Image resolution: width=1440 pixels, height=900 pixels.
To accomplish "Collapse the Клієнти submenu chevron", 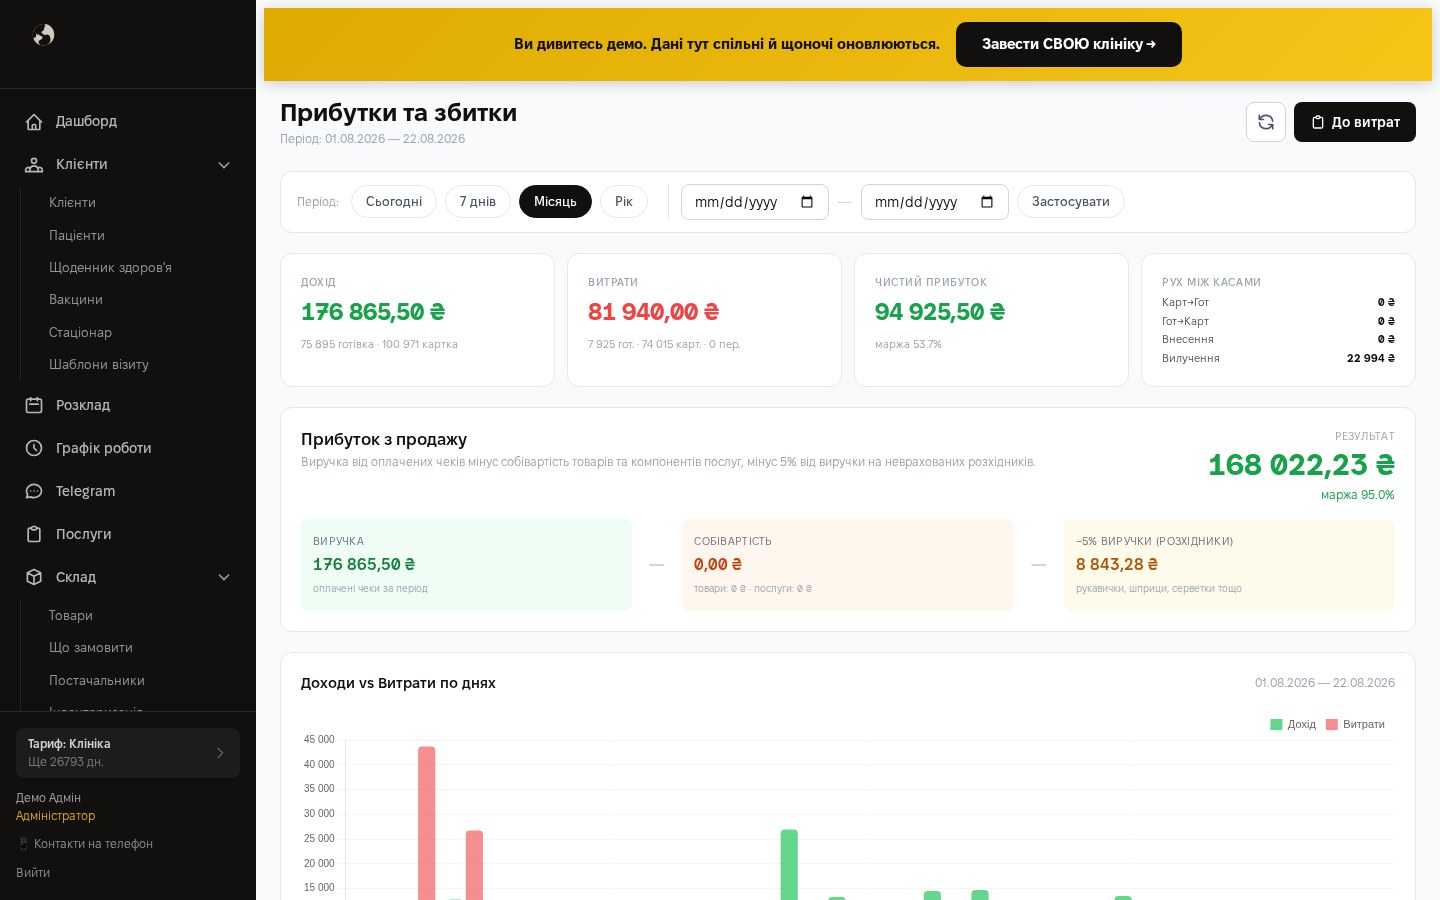I will tap(224, 165).
